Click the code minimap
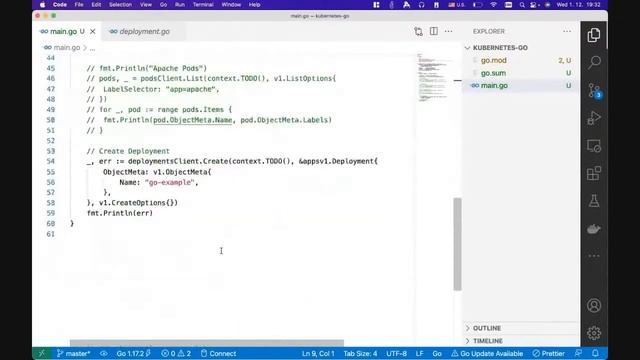 [x=433, y=78]
